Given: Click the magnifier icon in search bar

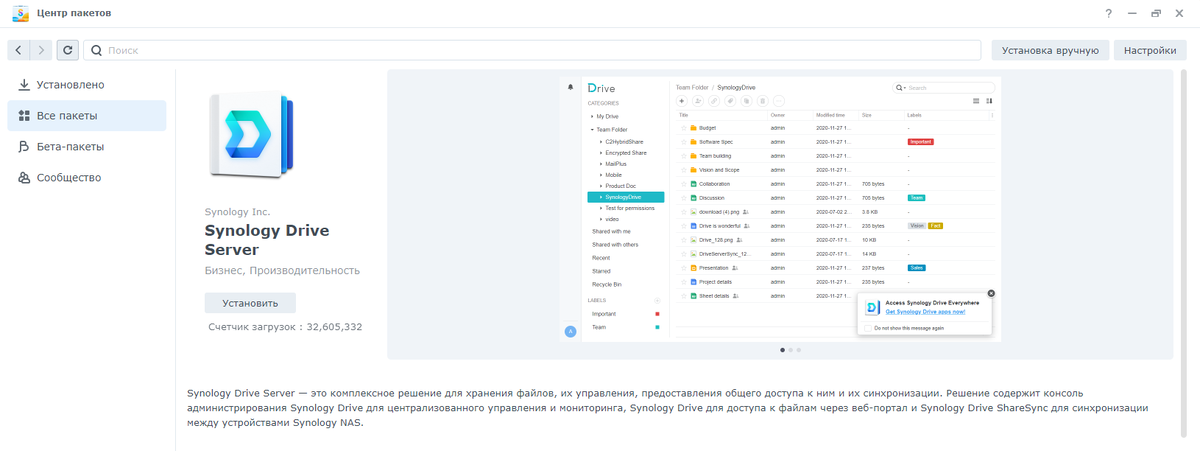Looking at the screenshot, I should click(97, 50).
